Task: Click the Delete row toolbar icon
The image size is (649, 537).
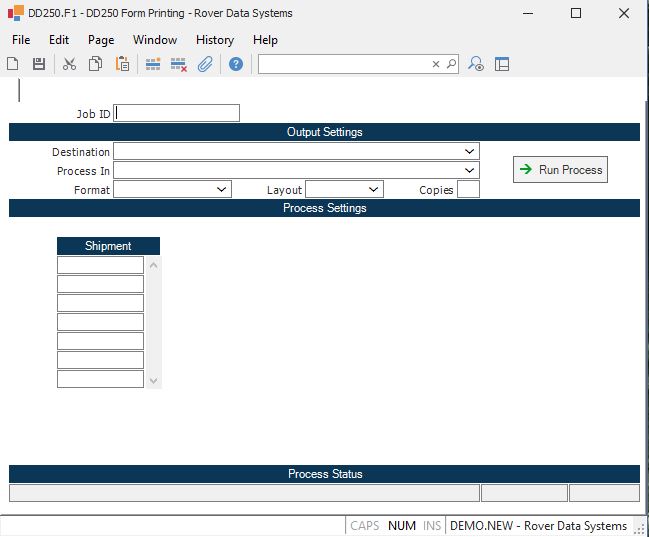Action: tap(179, 64)
